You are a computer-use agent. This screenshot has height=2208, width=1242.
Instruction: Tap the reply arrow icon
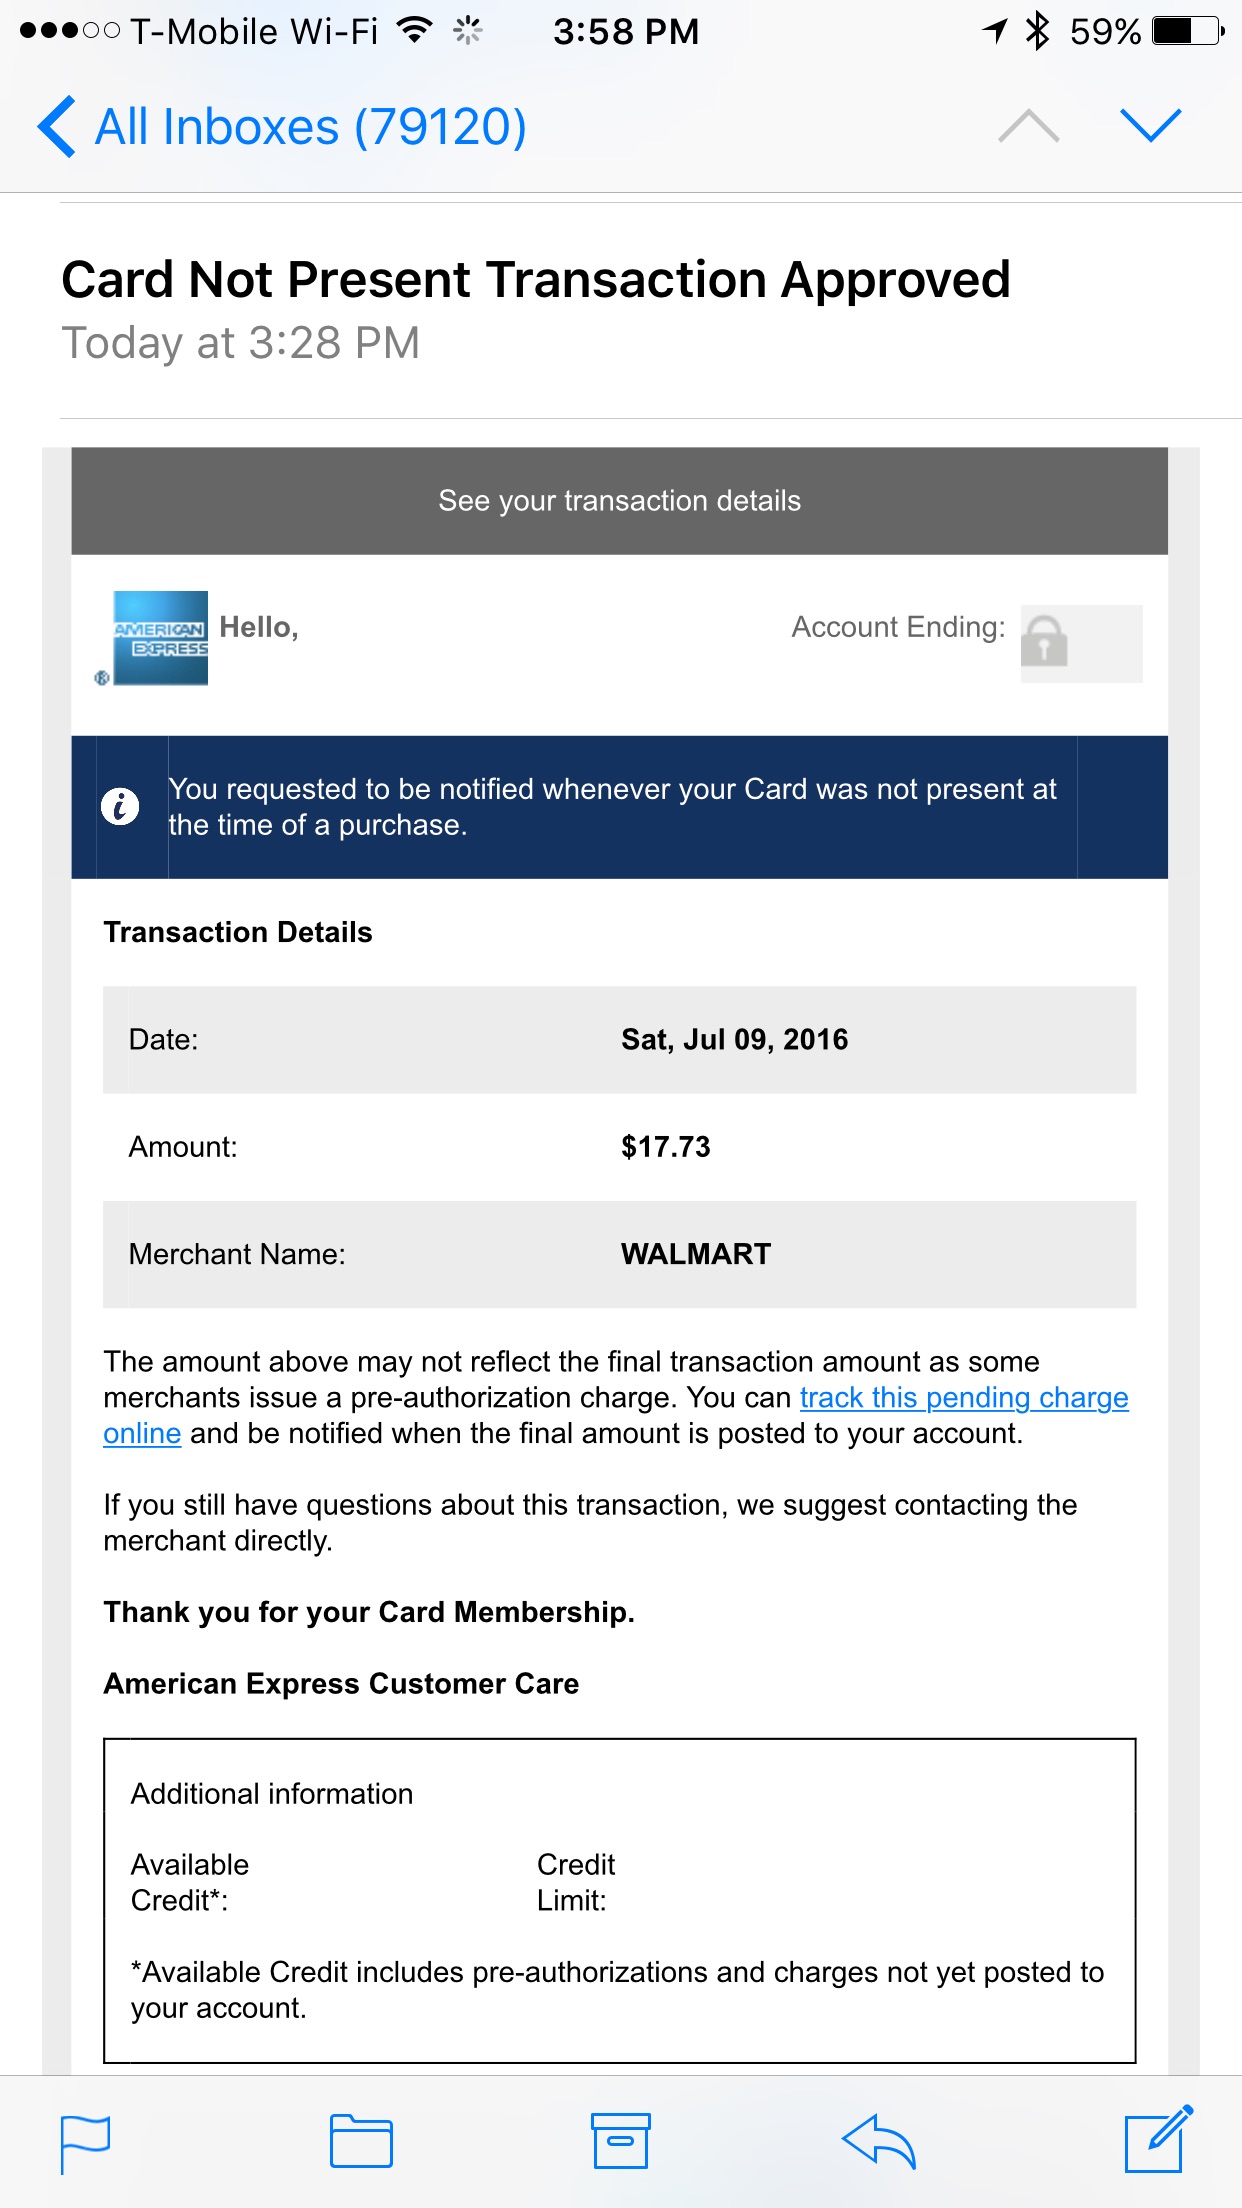(x=879, y=2141)
